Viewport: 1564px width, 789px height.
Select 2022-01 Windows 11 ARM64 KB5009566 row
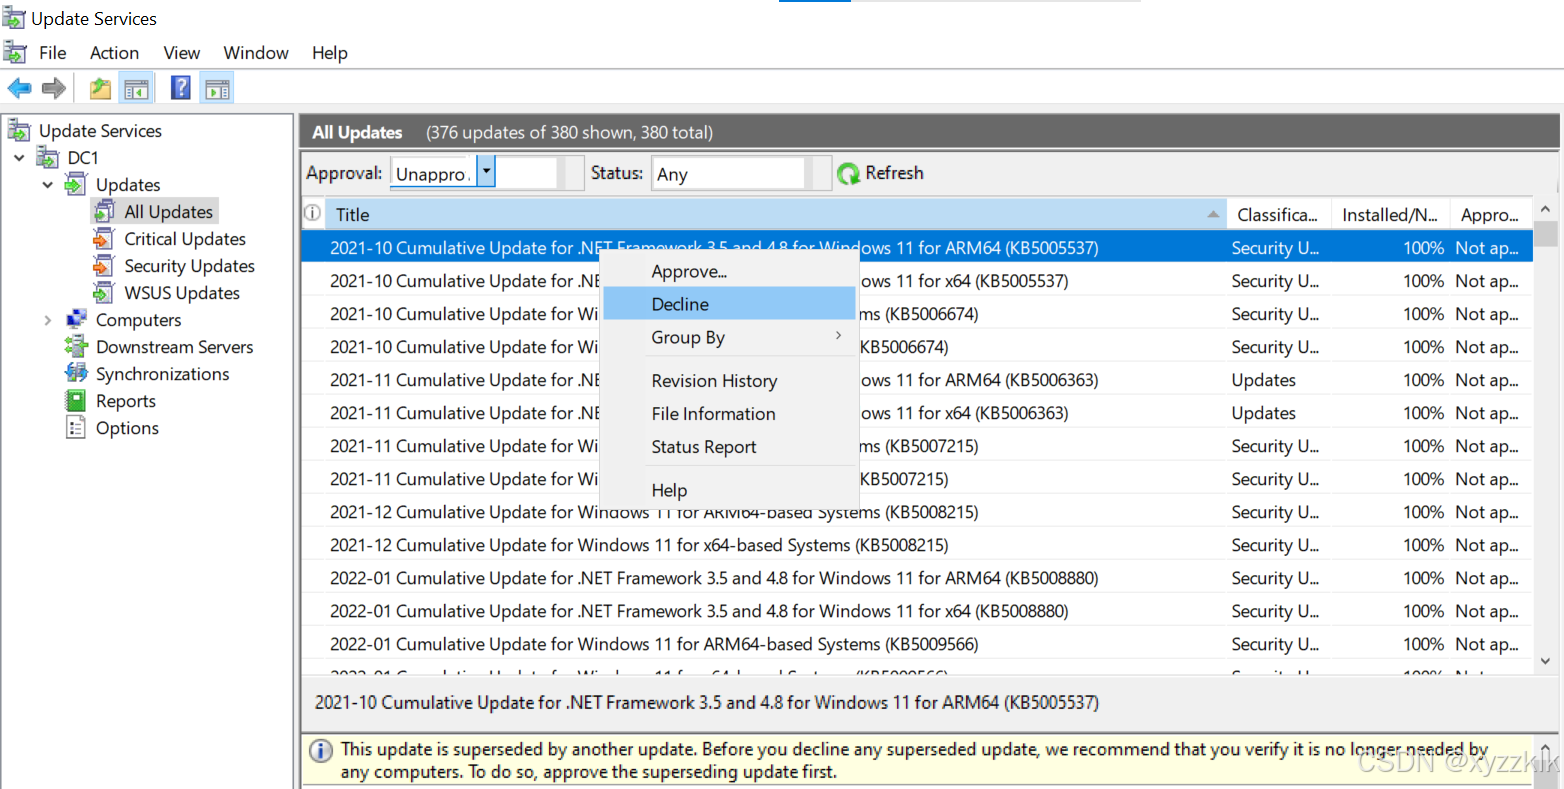click(x=917, y=644)
